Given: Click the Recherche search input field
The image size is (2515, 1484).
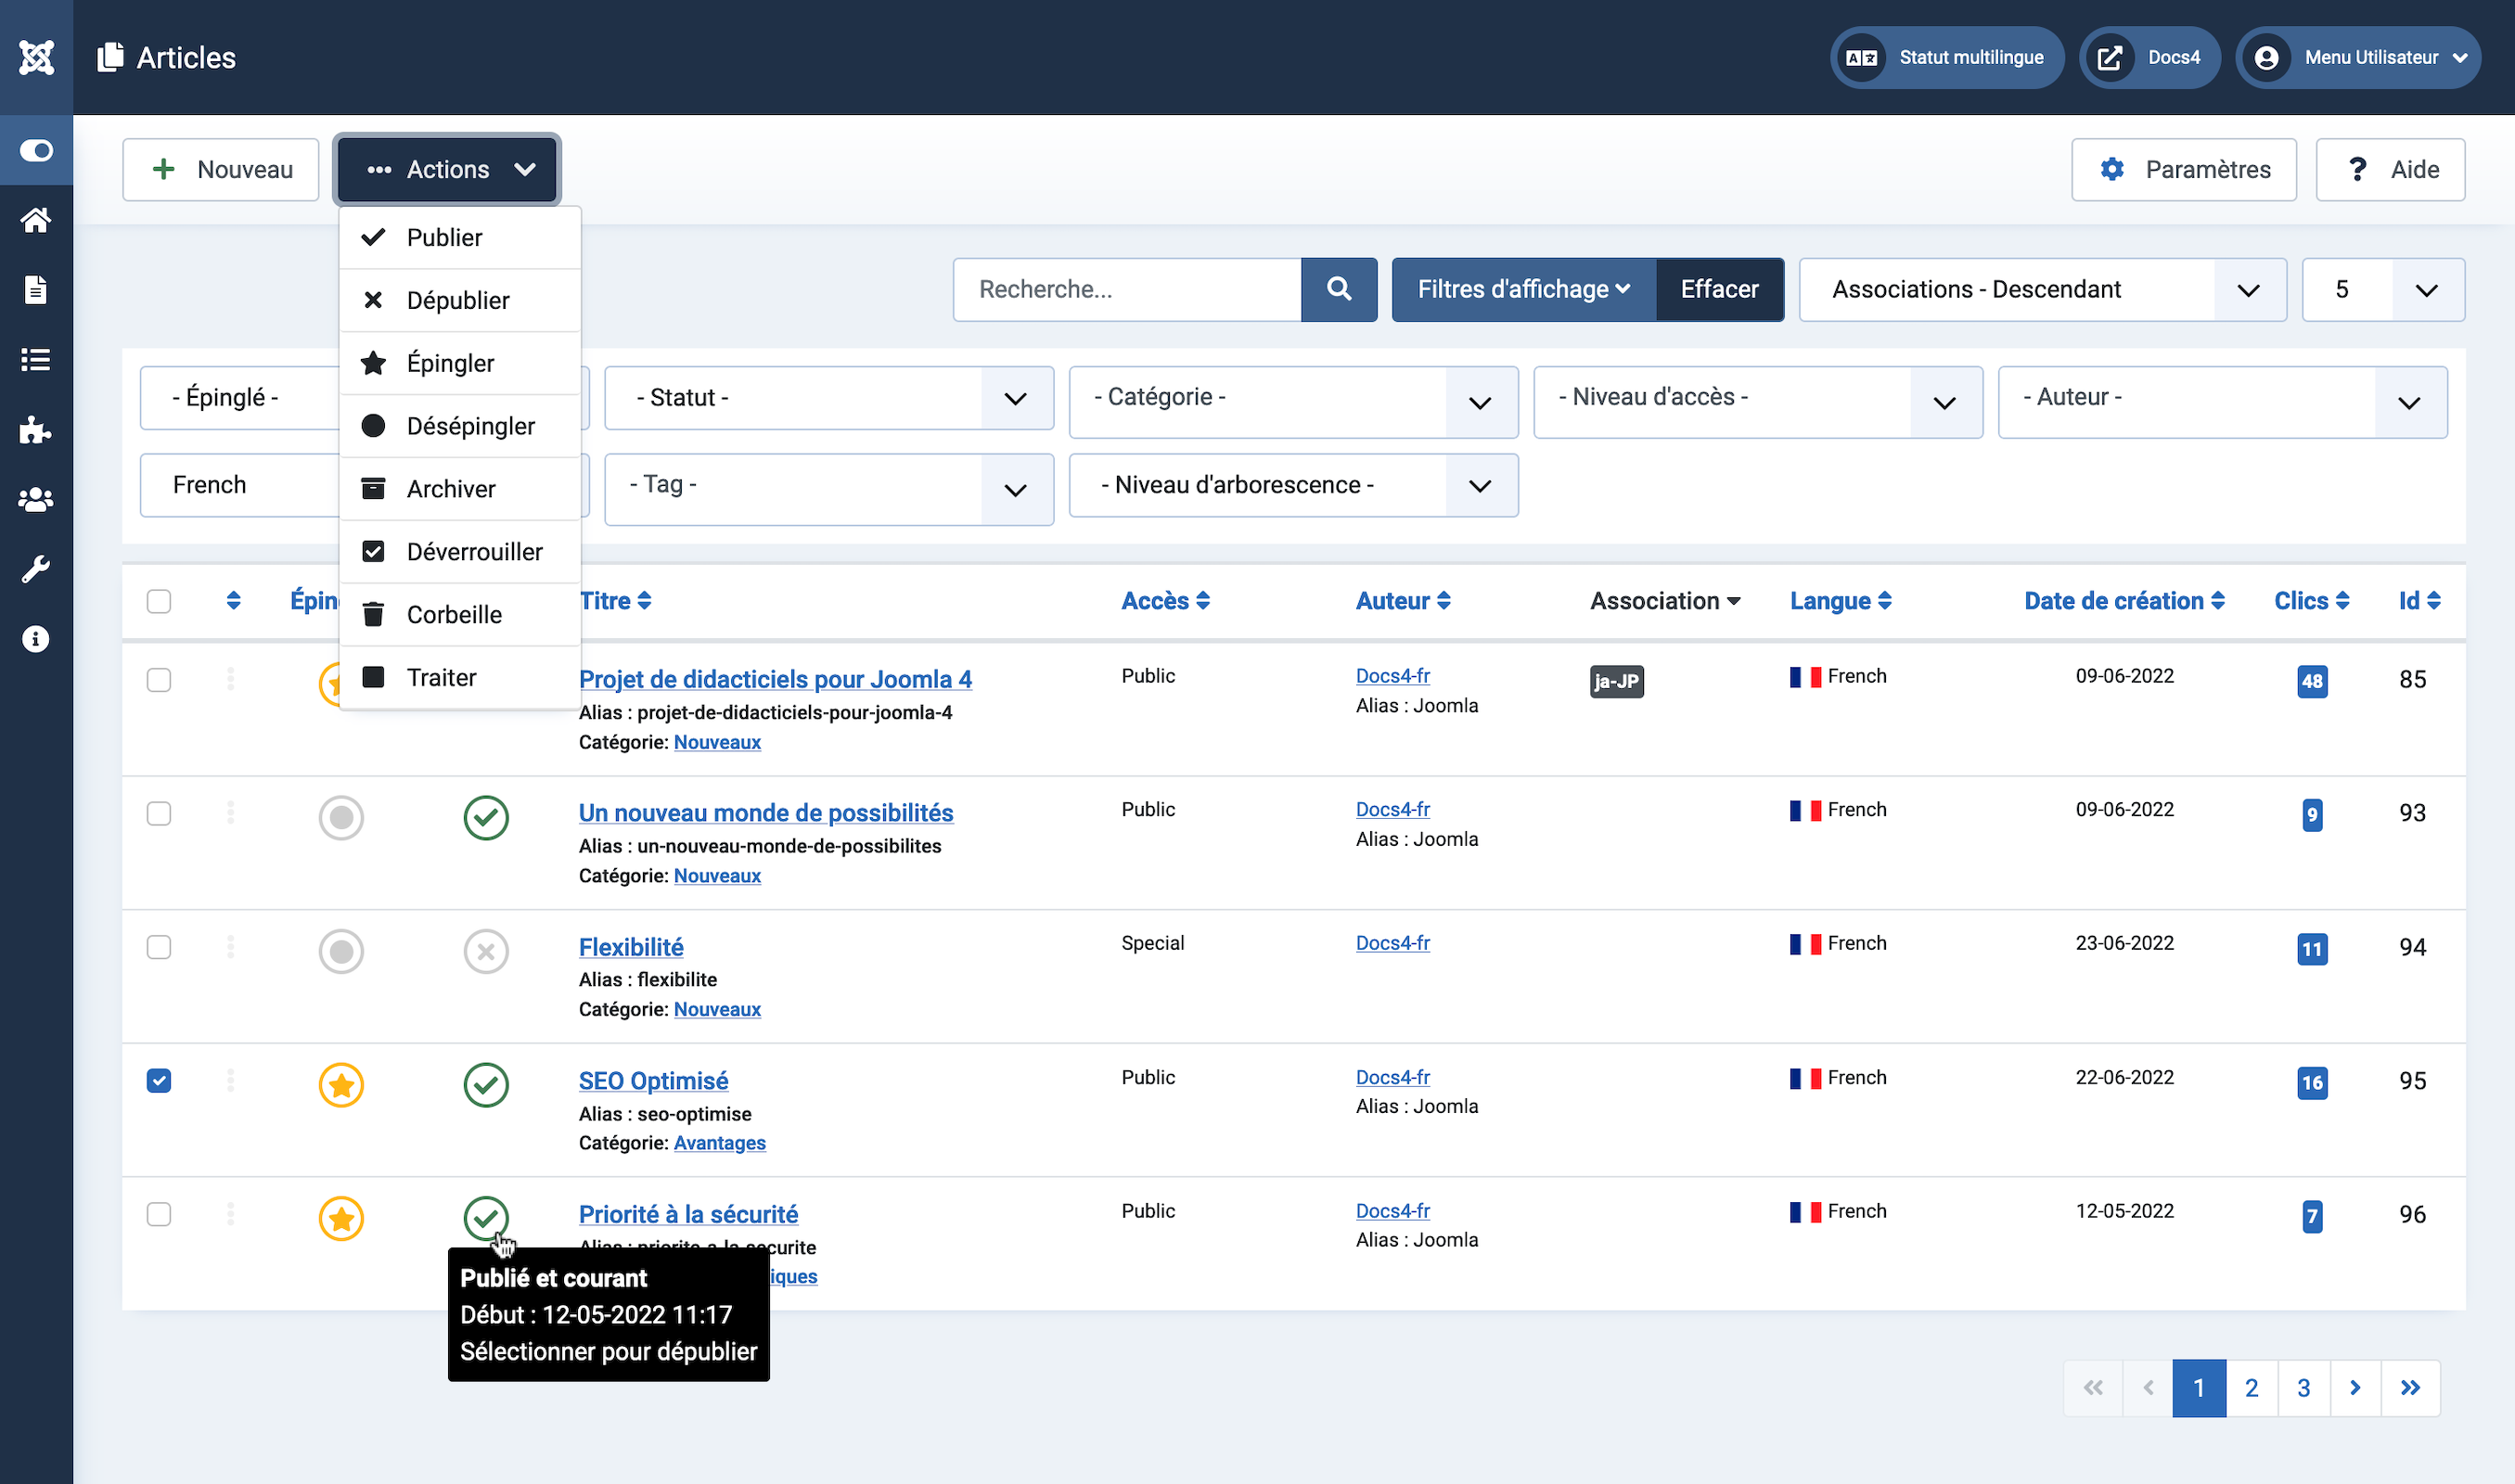Looking at the screenshot, I should pyautogui.click(x=1127, y=290).
